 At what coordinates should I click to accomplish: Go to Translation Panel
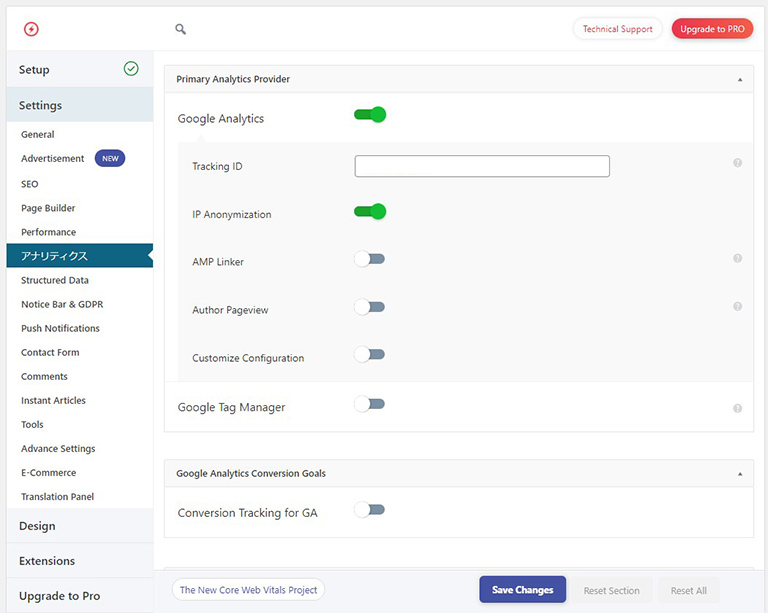pyautogui.click(x=57, y=496)
